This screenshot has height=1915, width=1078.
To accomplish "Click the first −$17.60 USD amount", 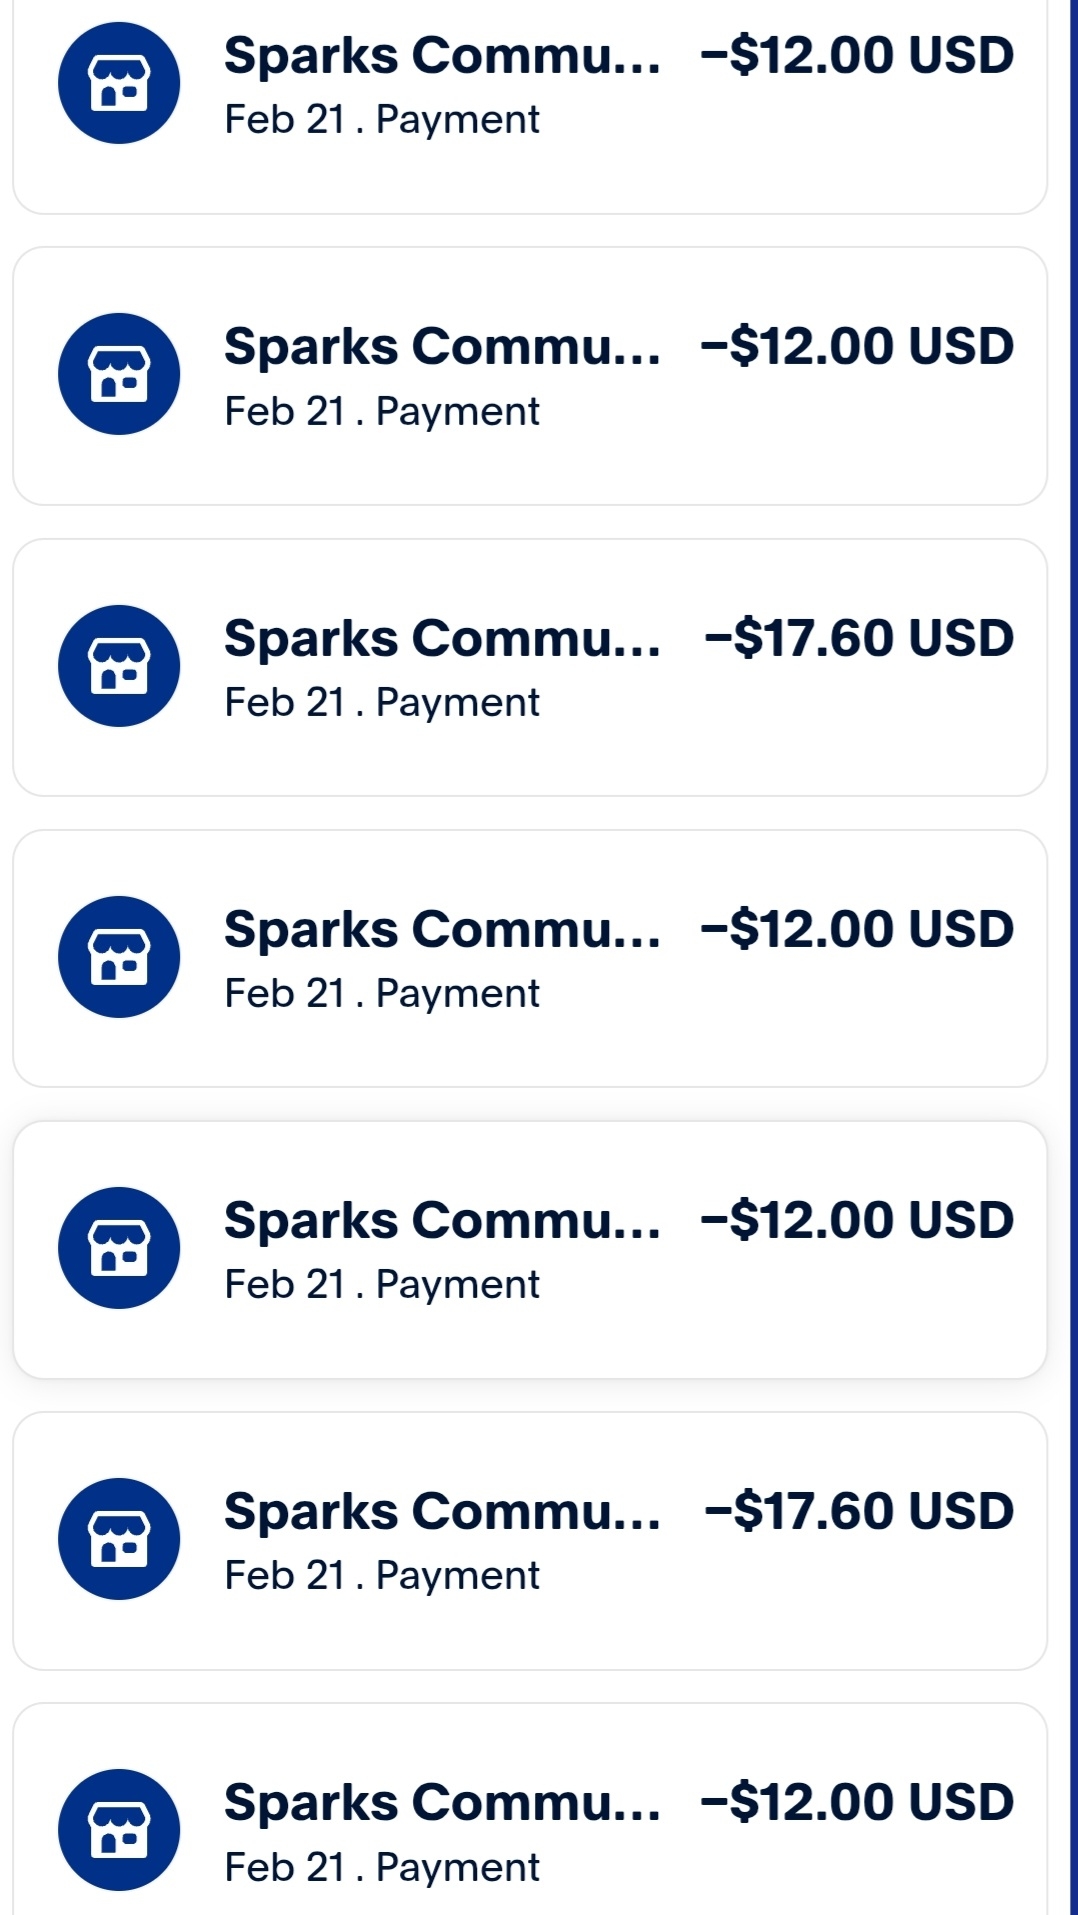I will pyautogui.click(x=859, y=639).
